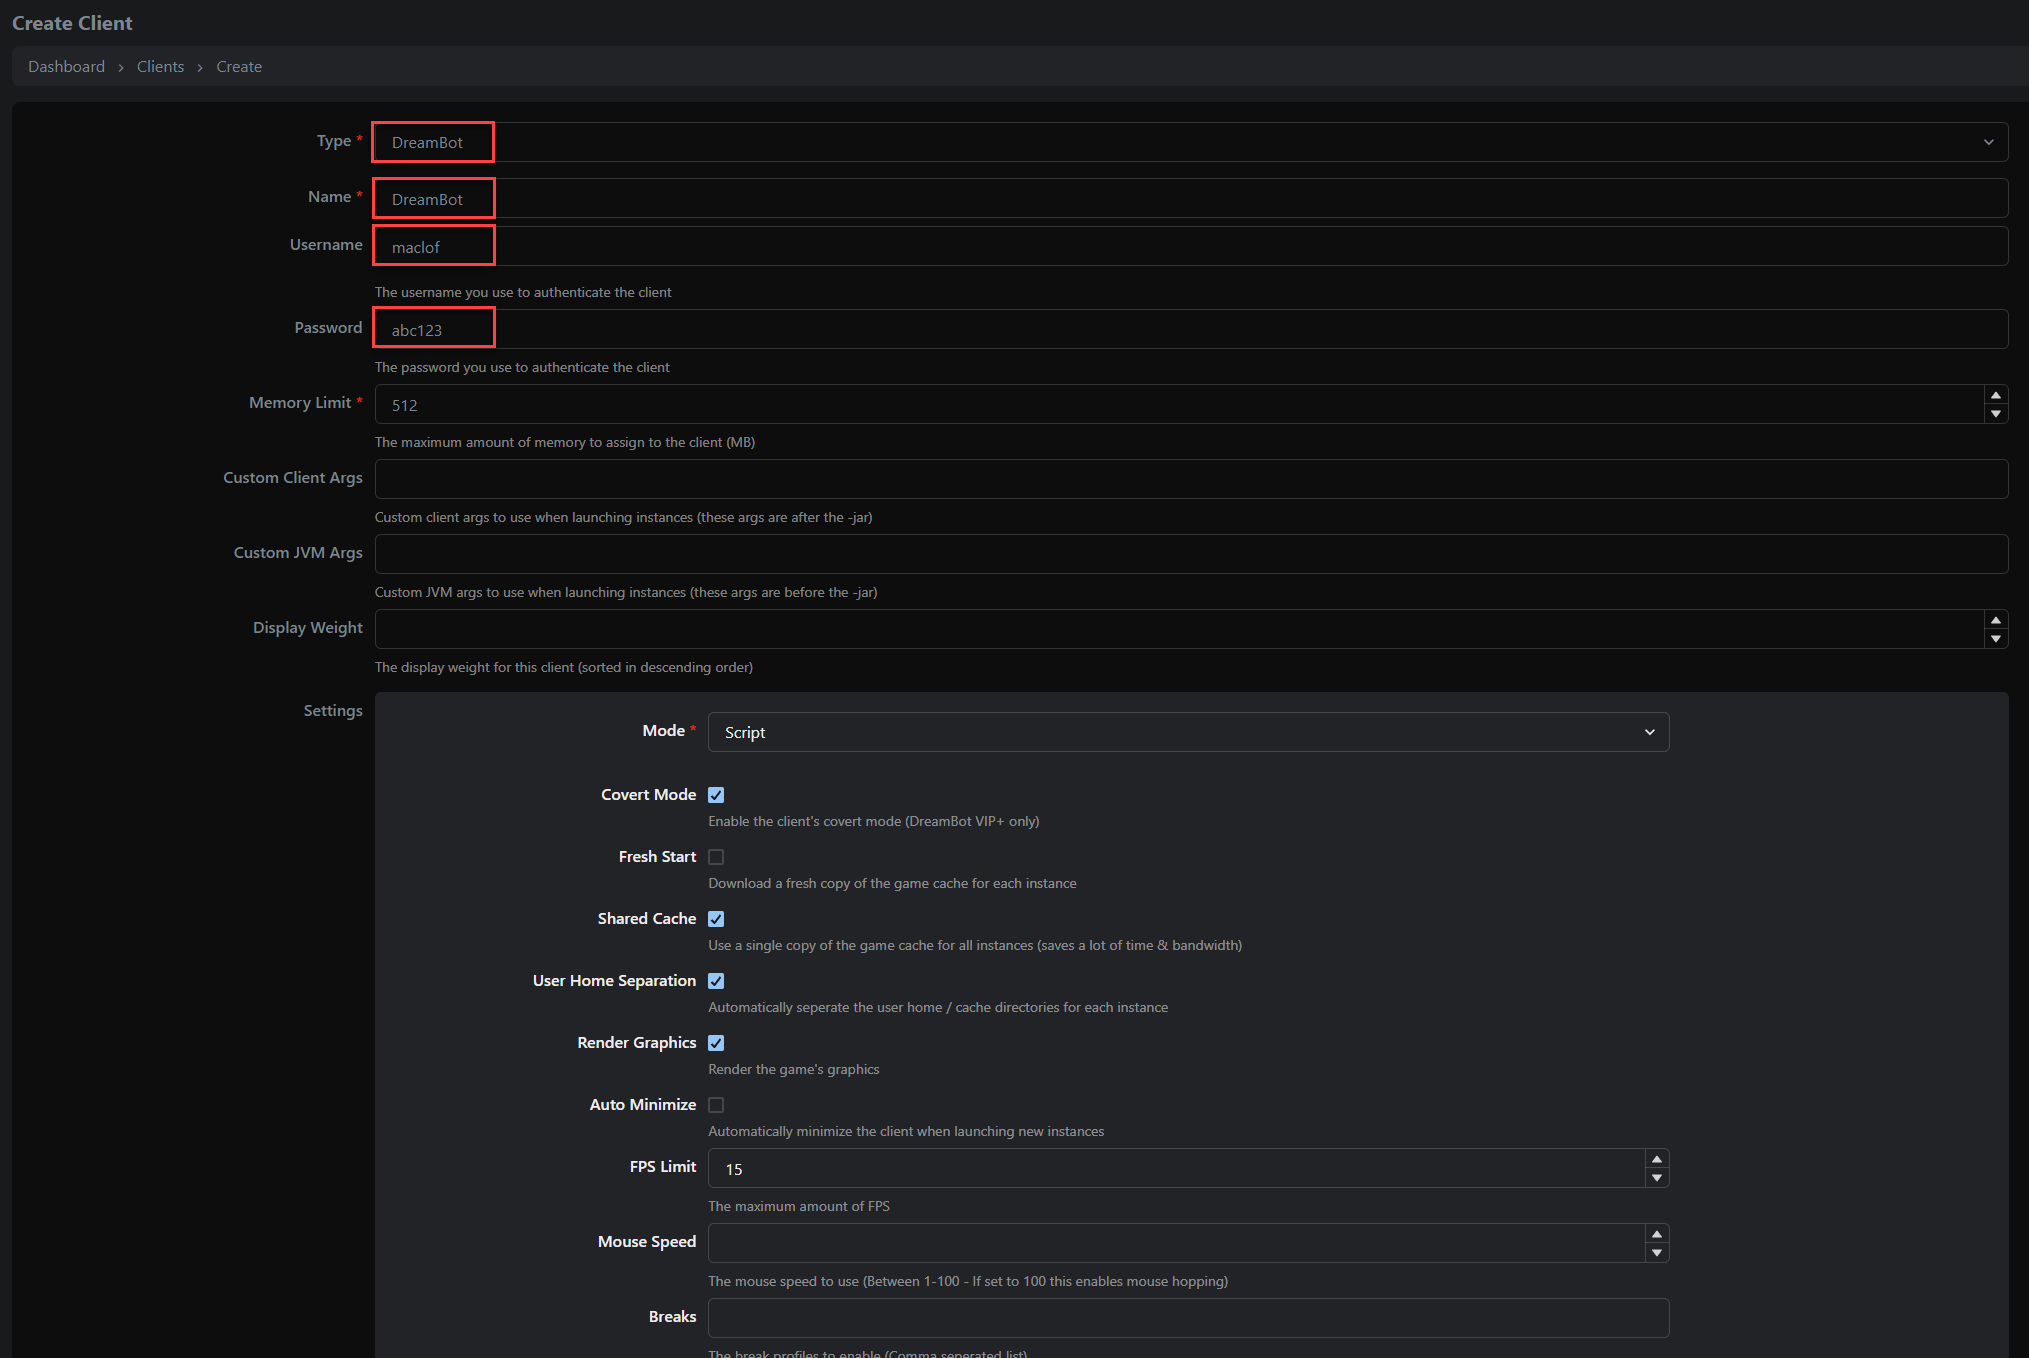The height and width of the screenshot is (1358, 2029).
Task: Decrease FPS Limit with down arrow
Action: tap(1657, 1178)
